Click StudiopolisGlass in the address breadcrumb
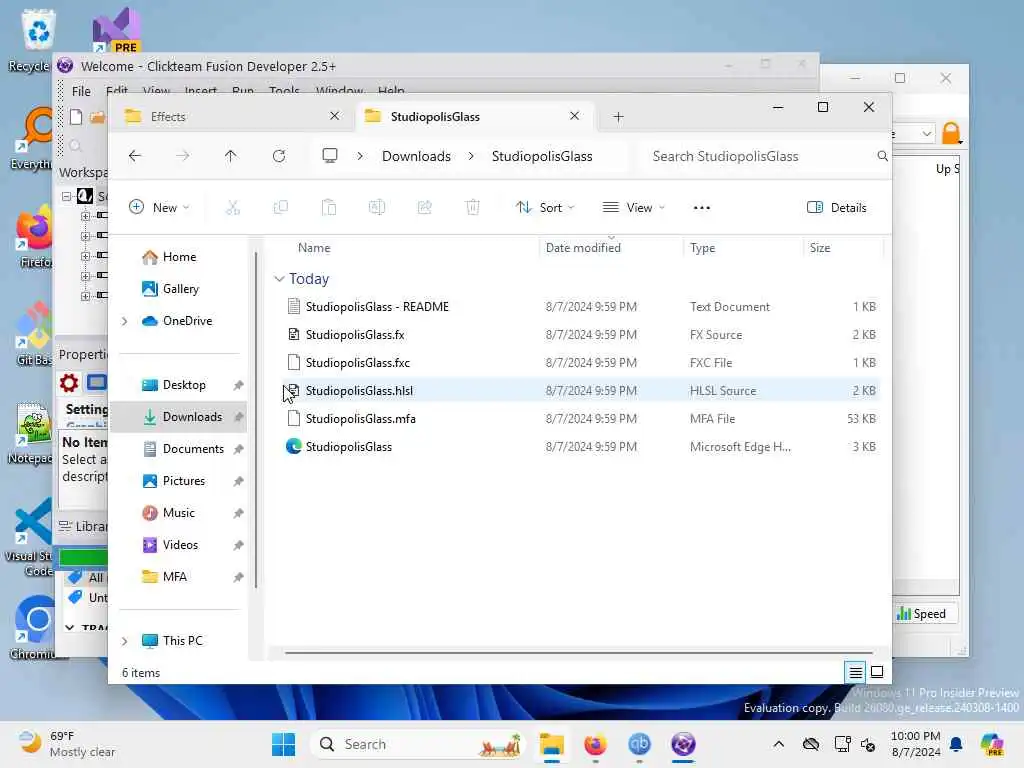This screenshot has height=768, width=1024. (542, 156)
